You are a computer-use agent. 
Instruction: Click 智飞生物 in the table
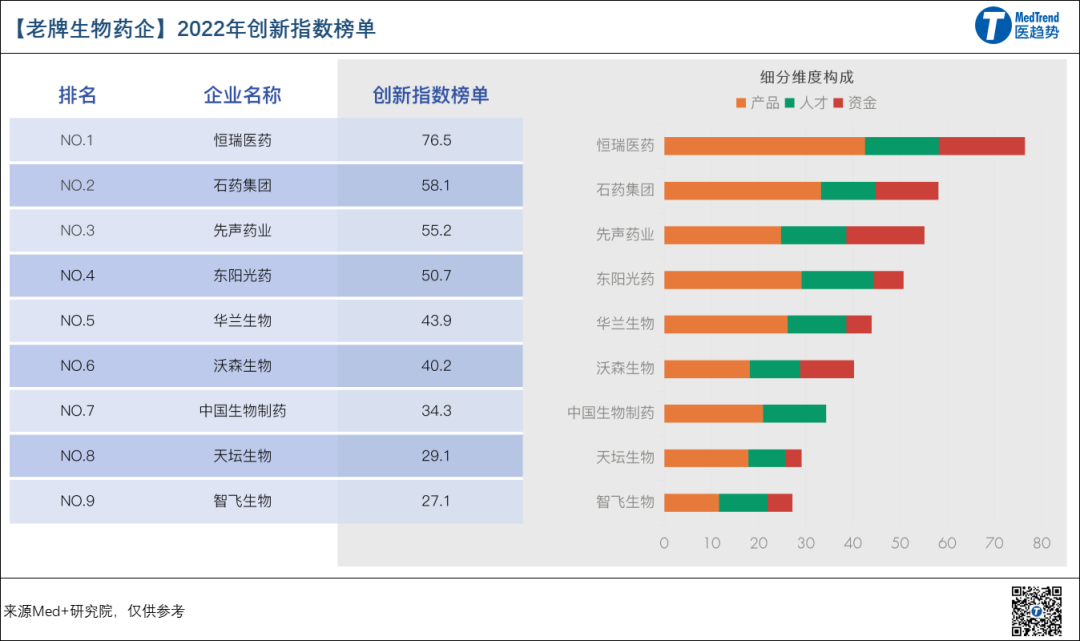(x=242, y=501)
